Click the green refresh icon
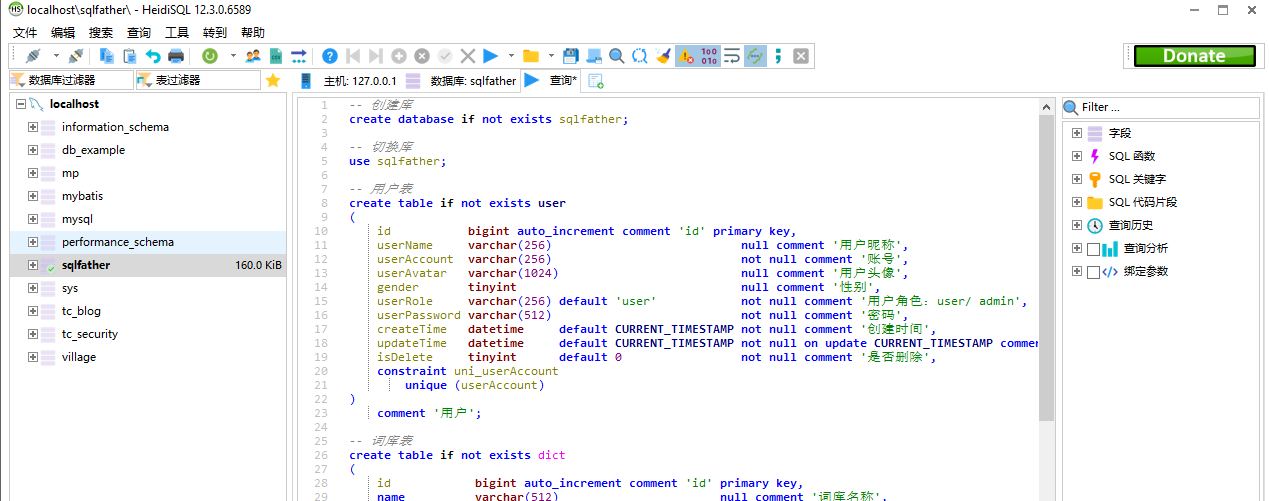Viewport: 1269px width, 501px height. point(210,56)
